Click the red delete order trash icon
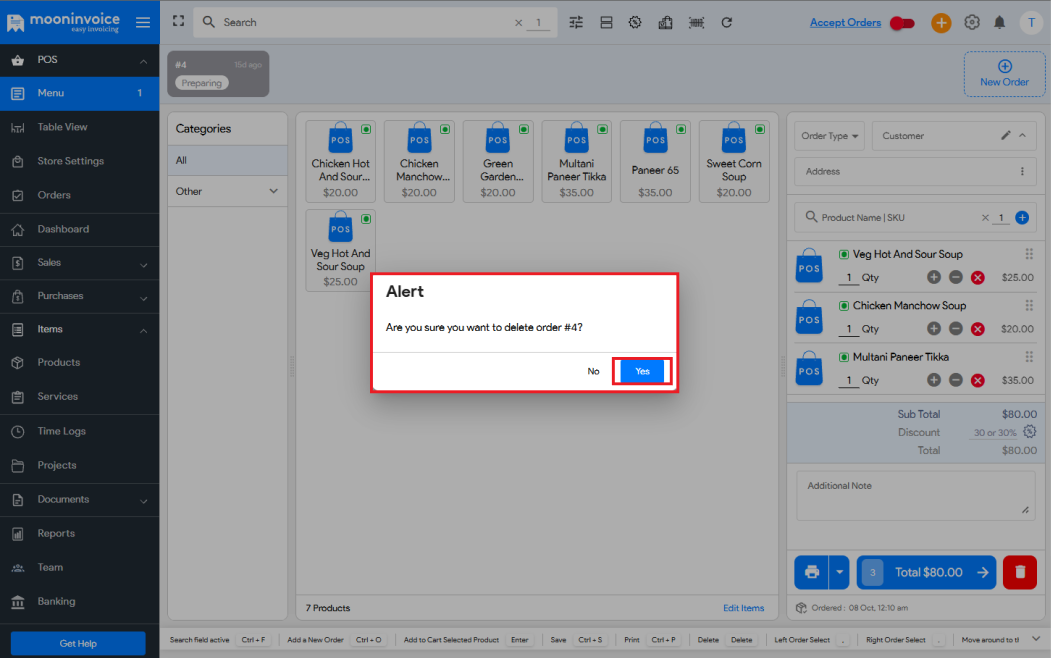1051x658 pixels. tap(1019, 572)
